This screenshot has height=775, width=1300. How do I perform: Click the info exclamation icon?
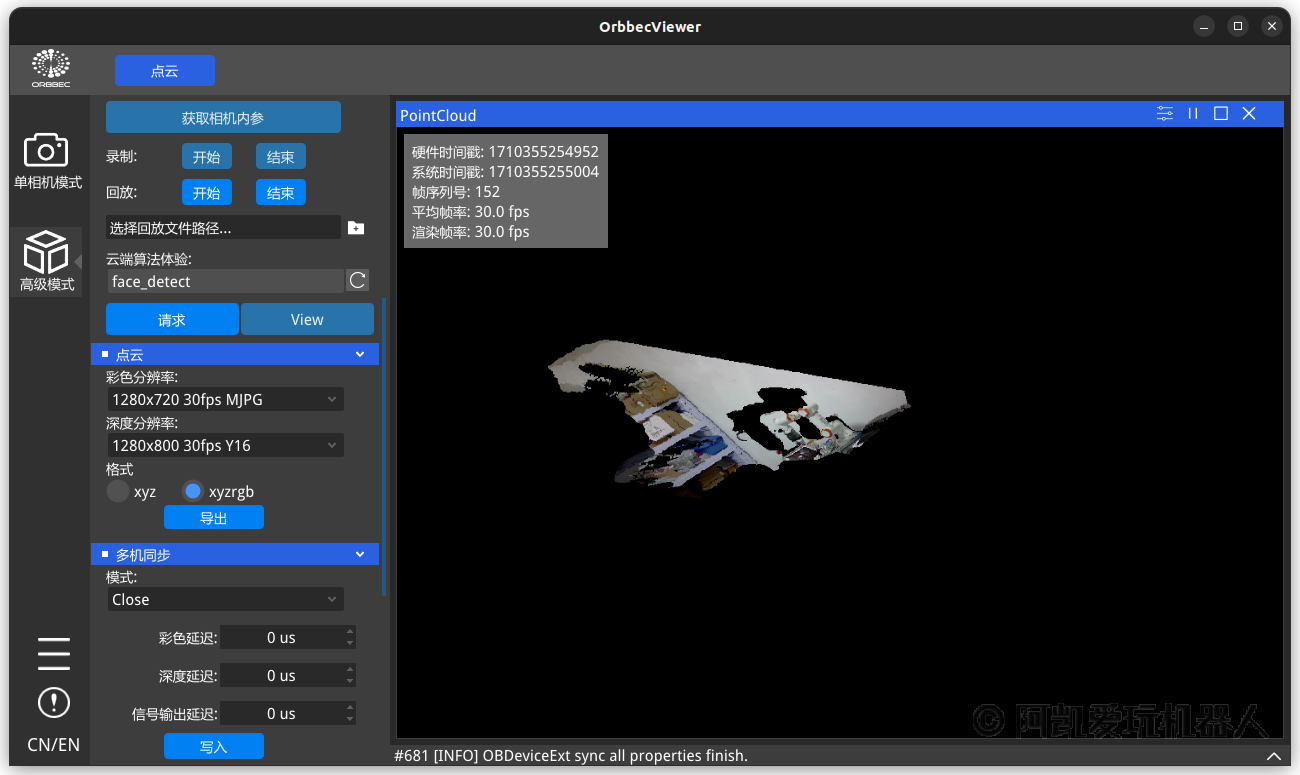[53, 702]
